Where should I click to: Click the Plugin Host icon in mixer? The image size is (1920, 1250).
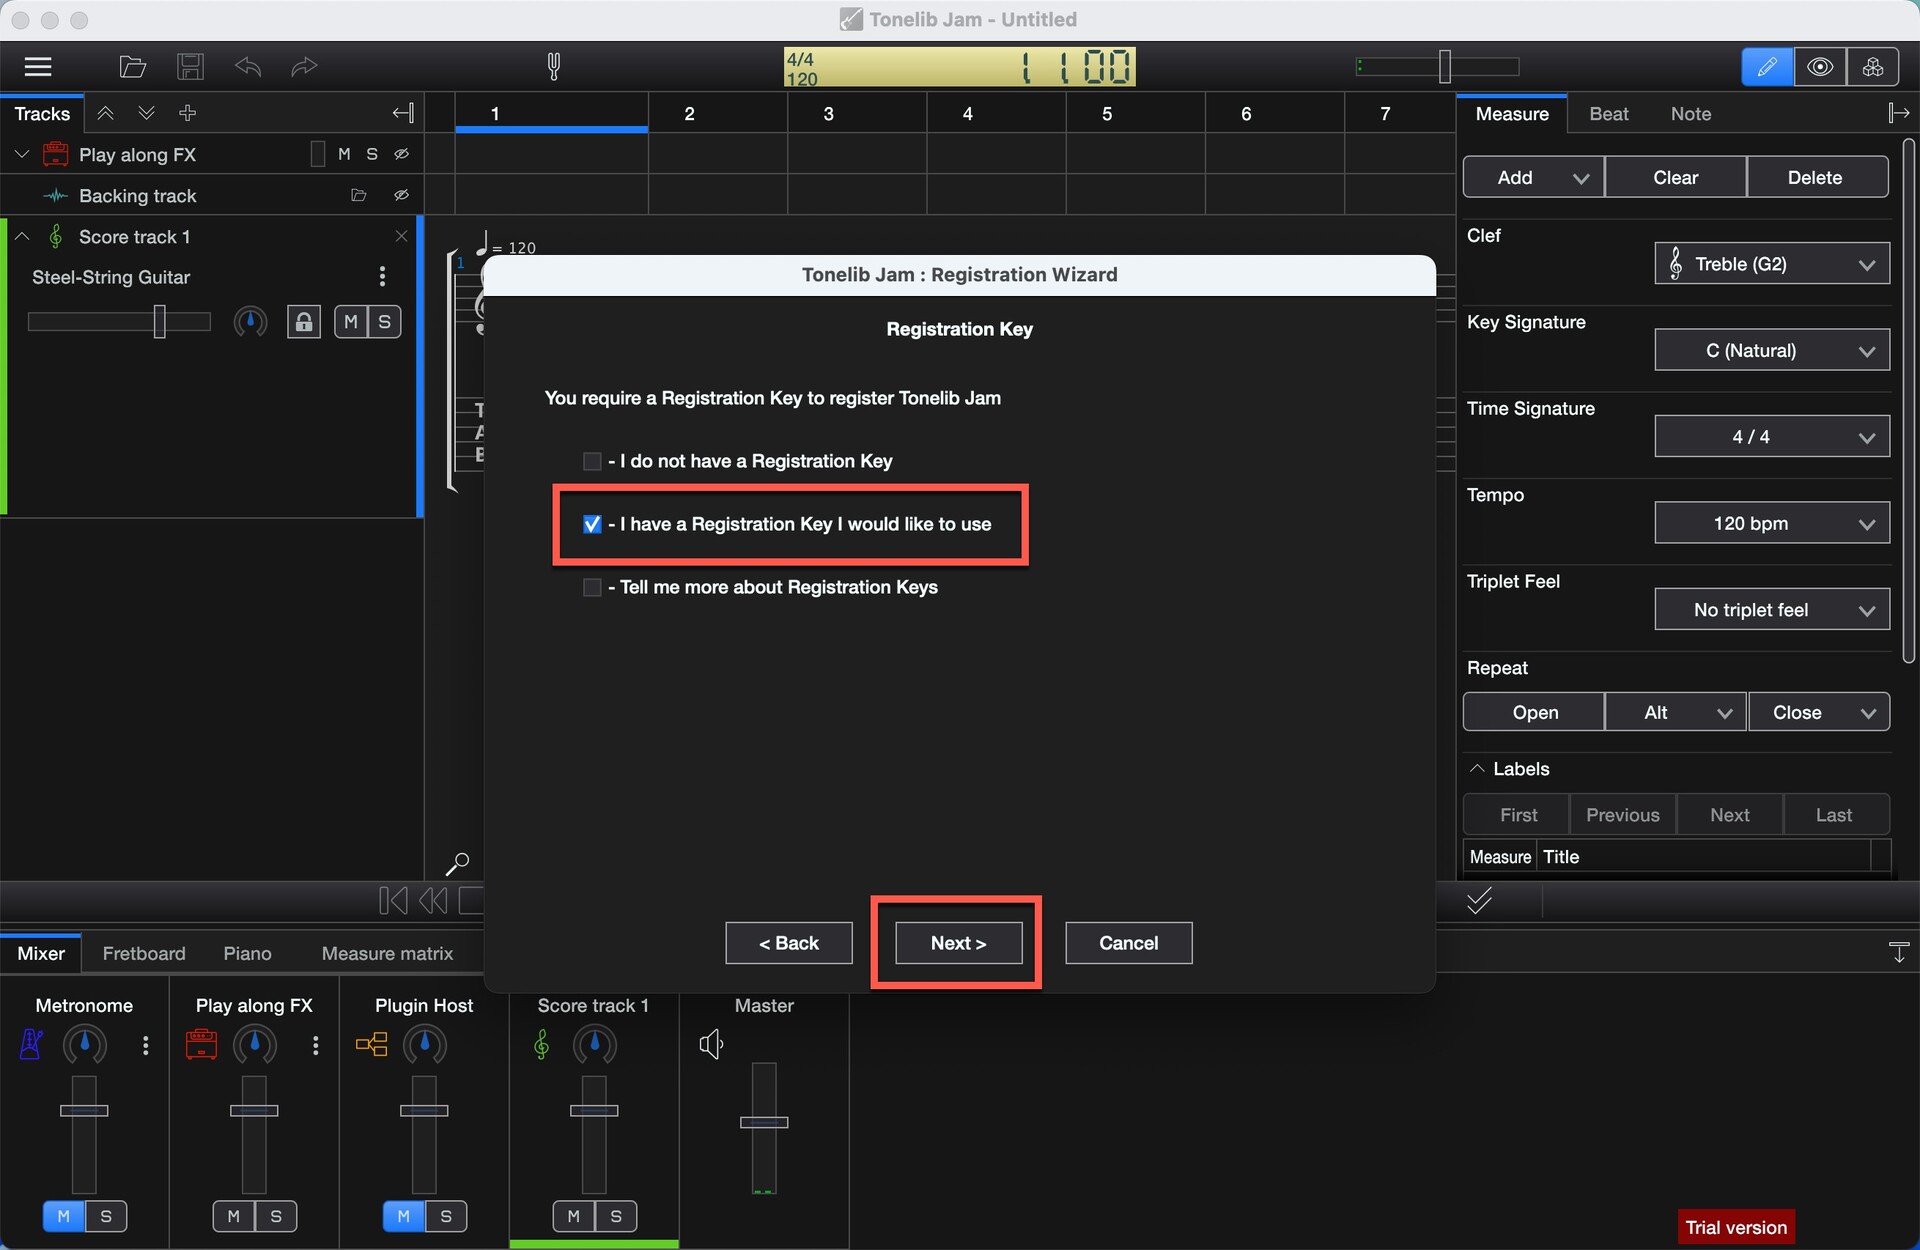[371, 1045]
